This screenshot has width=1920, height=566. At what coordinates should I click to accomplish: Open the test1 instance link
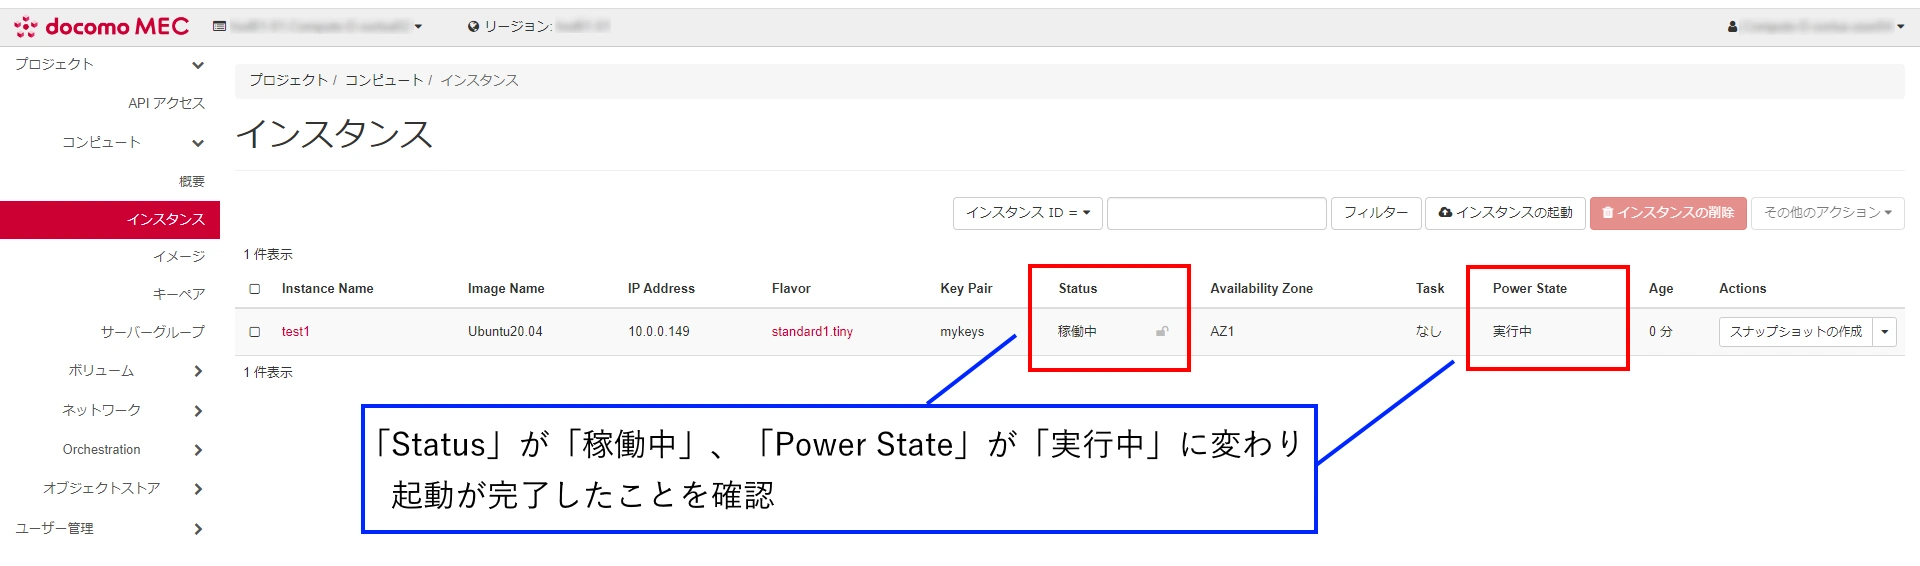[x=295, y=332]
